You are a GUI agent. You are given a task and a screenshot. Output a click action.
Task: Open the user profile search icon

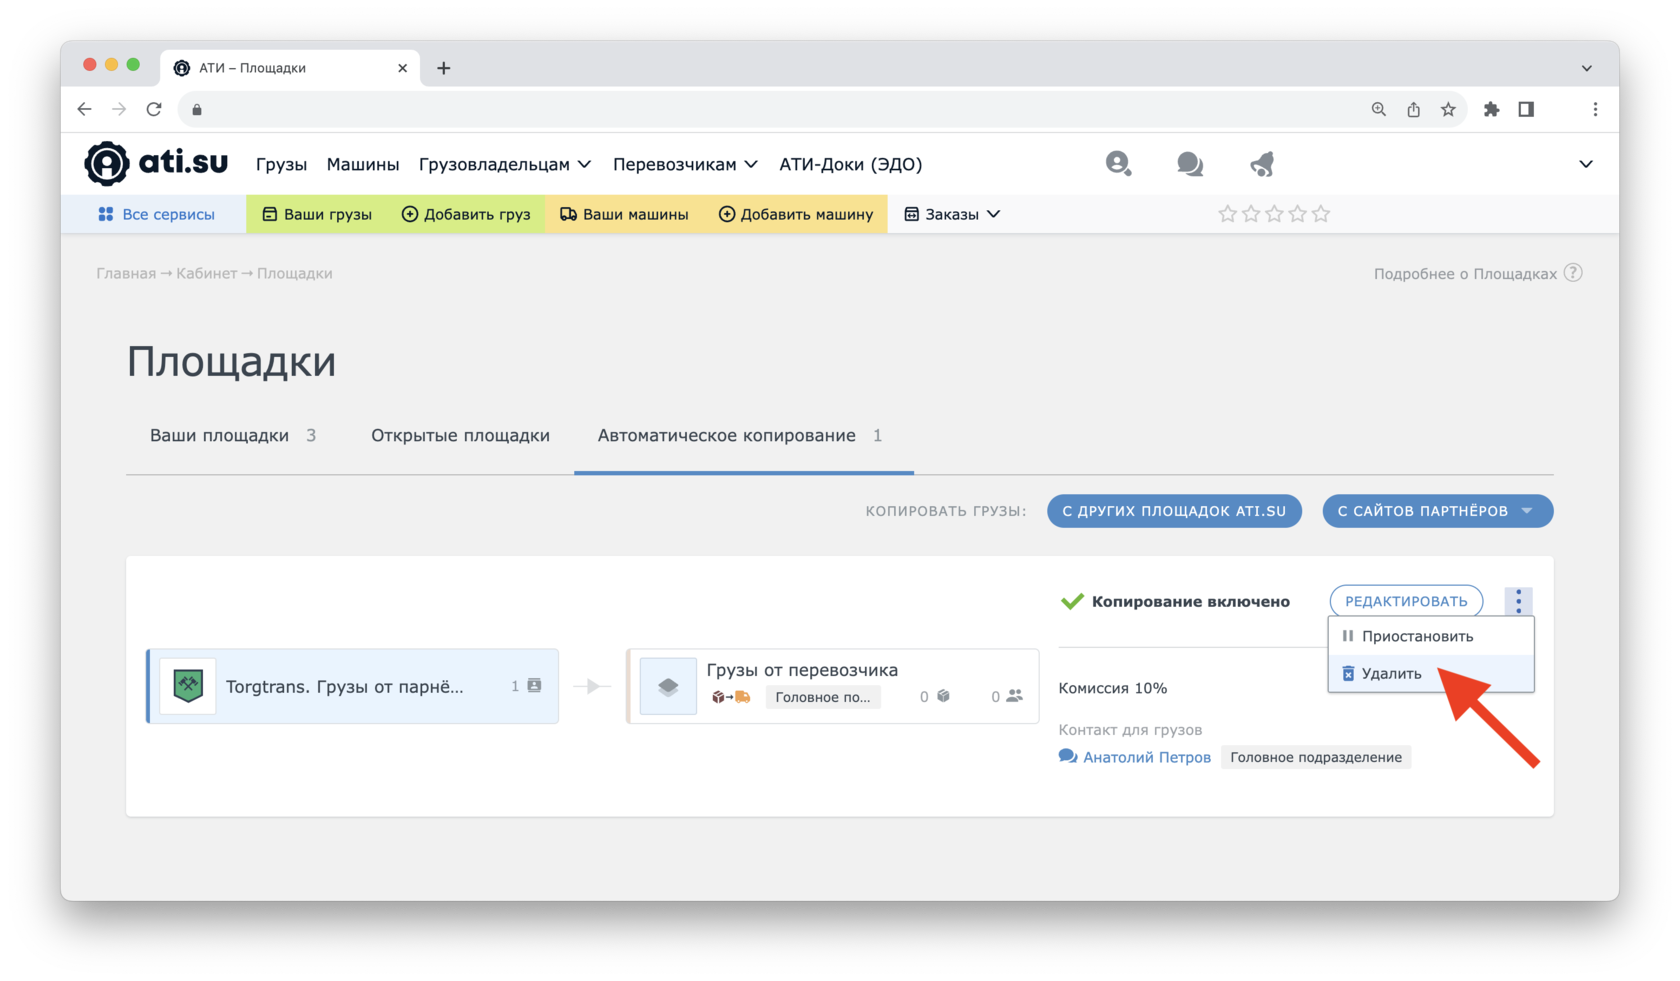[1118, 164]
